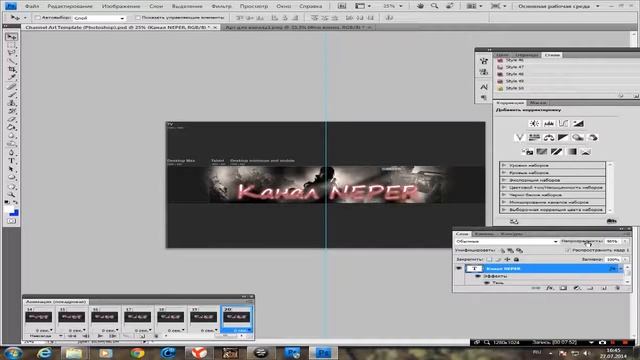Toggle visibility of Эффекты on the layer
This screenshot has width=640, height=360.
click(x=478, y=276)
